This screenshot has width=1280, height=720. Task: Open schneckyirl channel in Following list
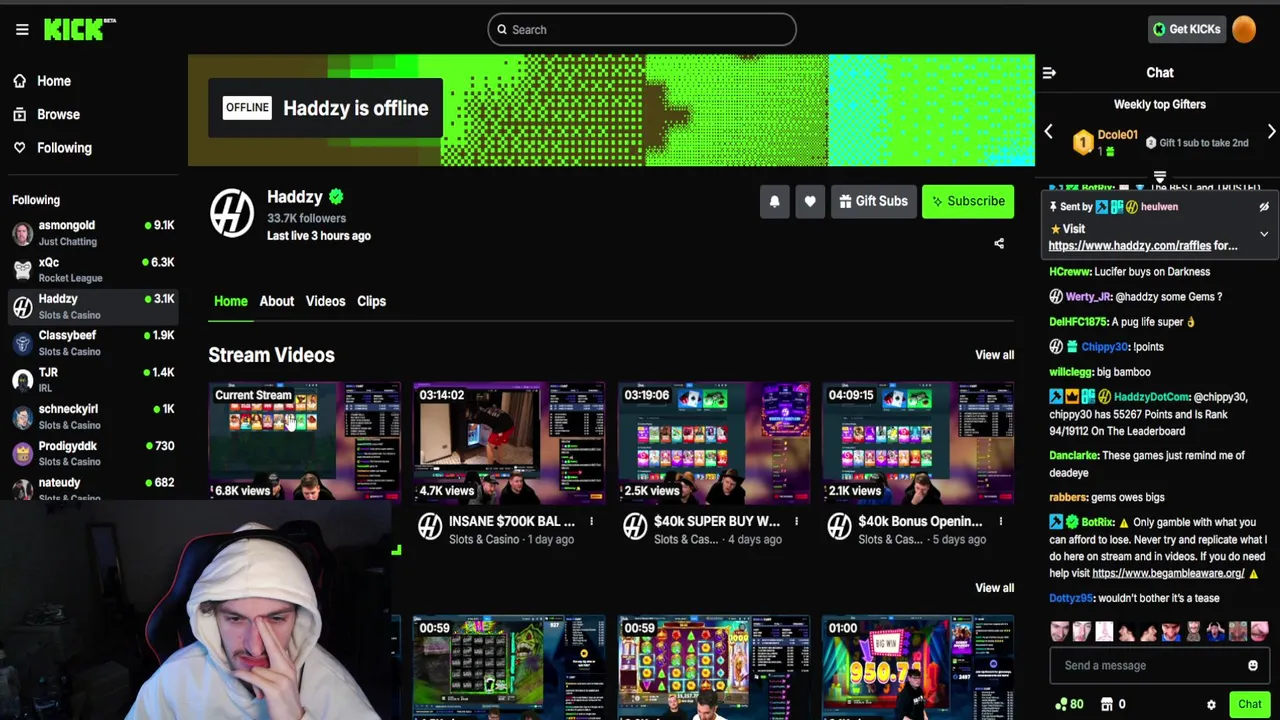(x=93, y=417)
